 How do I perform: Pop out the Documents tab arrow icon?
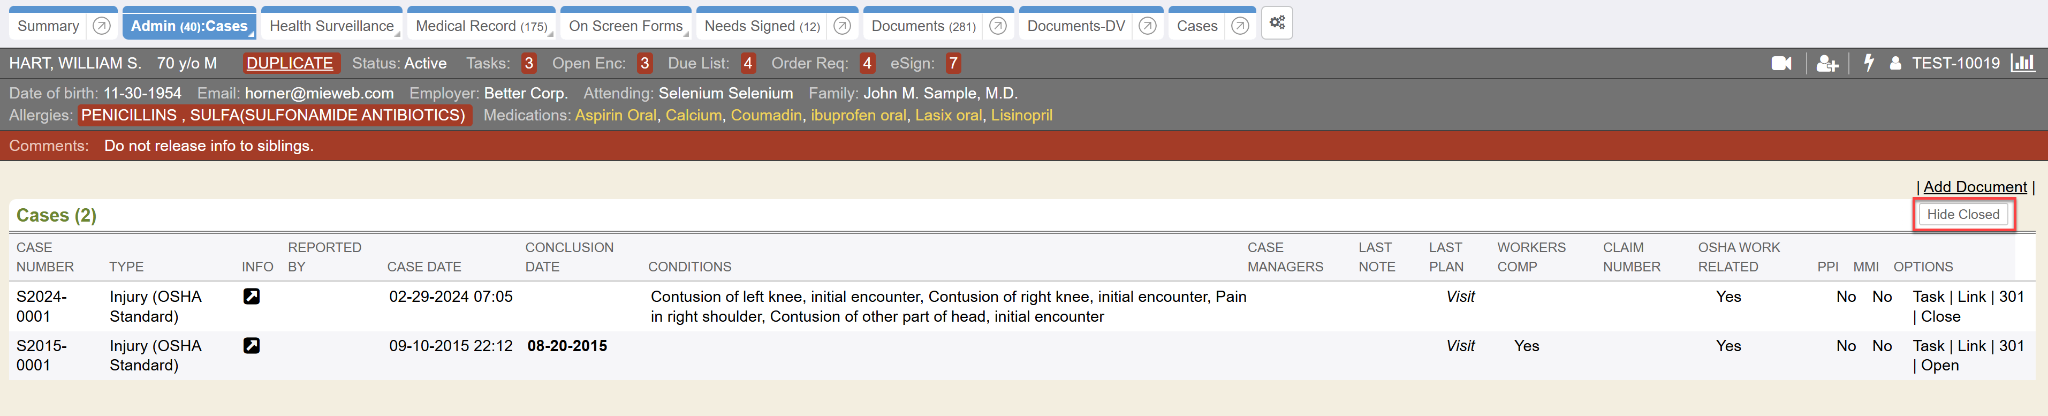point(997,26)
